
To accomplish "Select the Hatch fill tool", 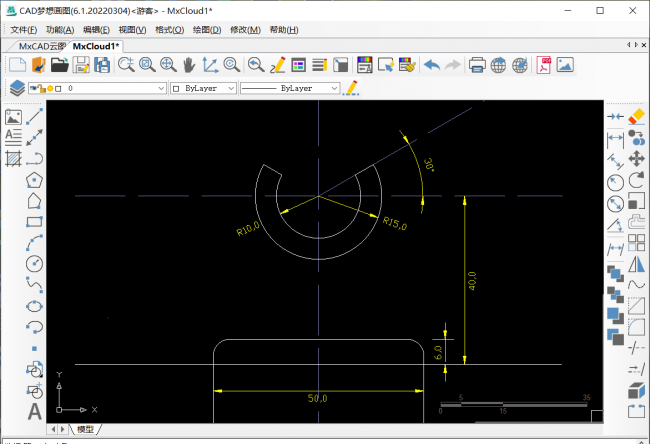I will [x=13, y=158].
